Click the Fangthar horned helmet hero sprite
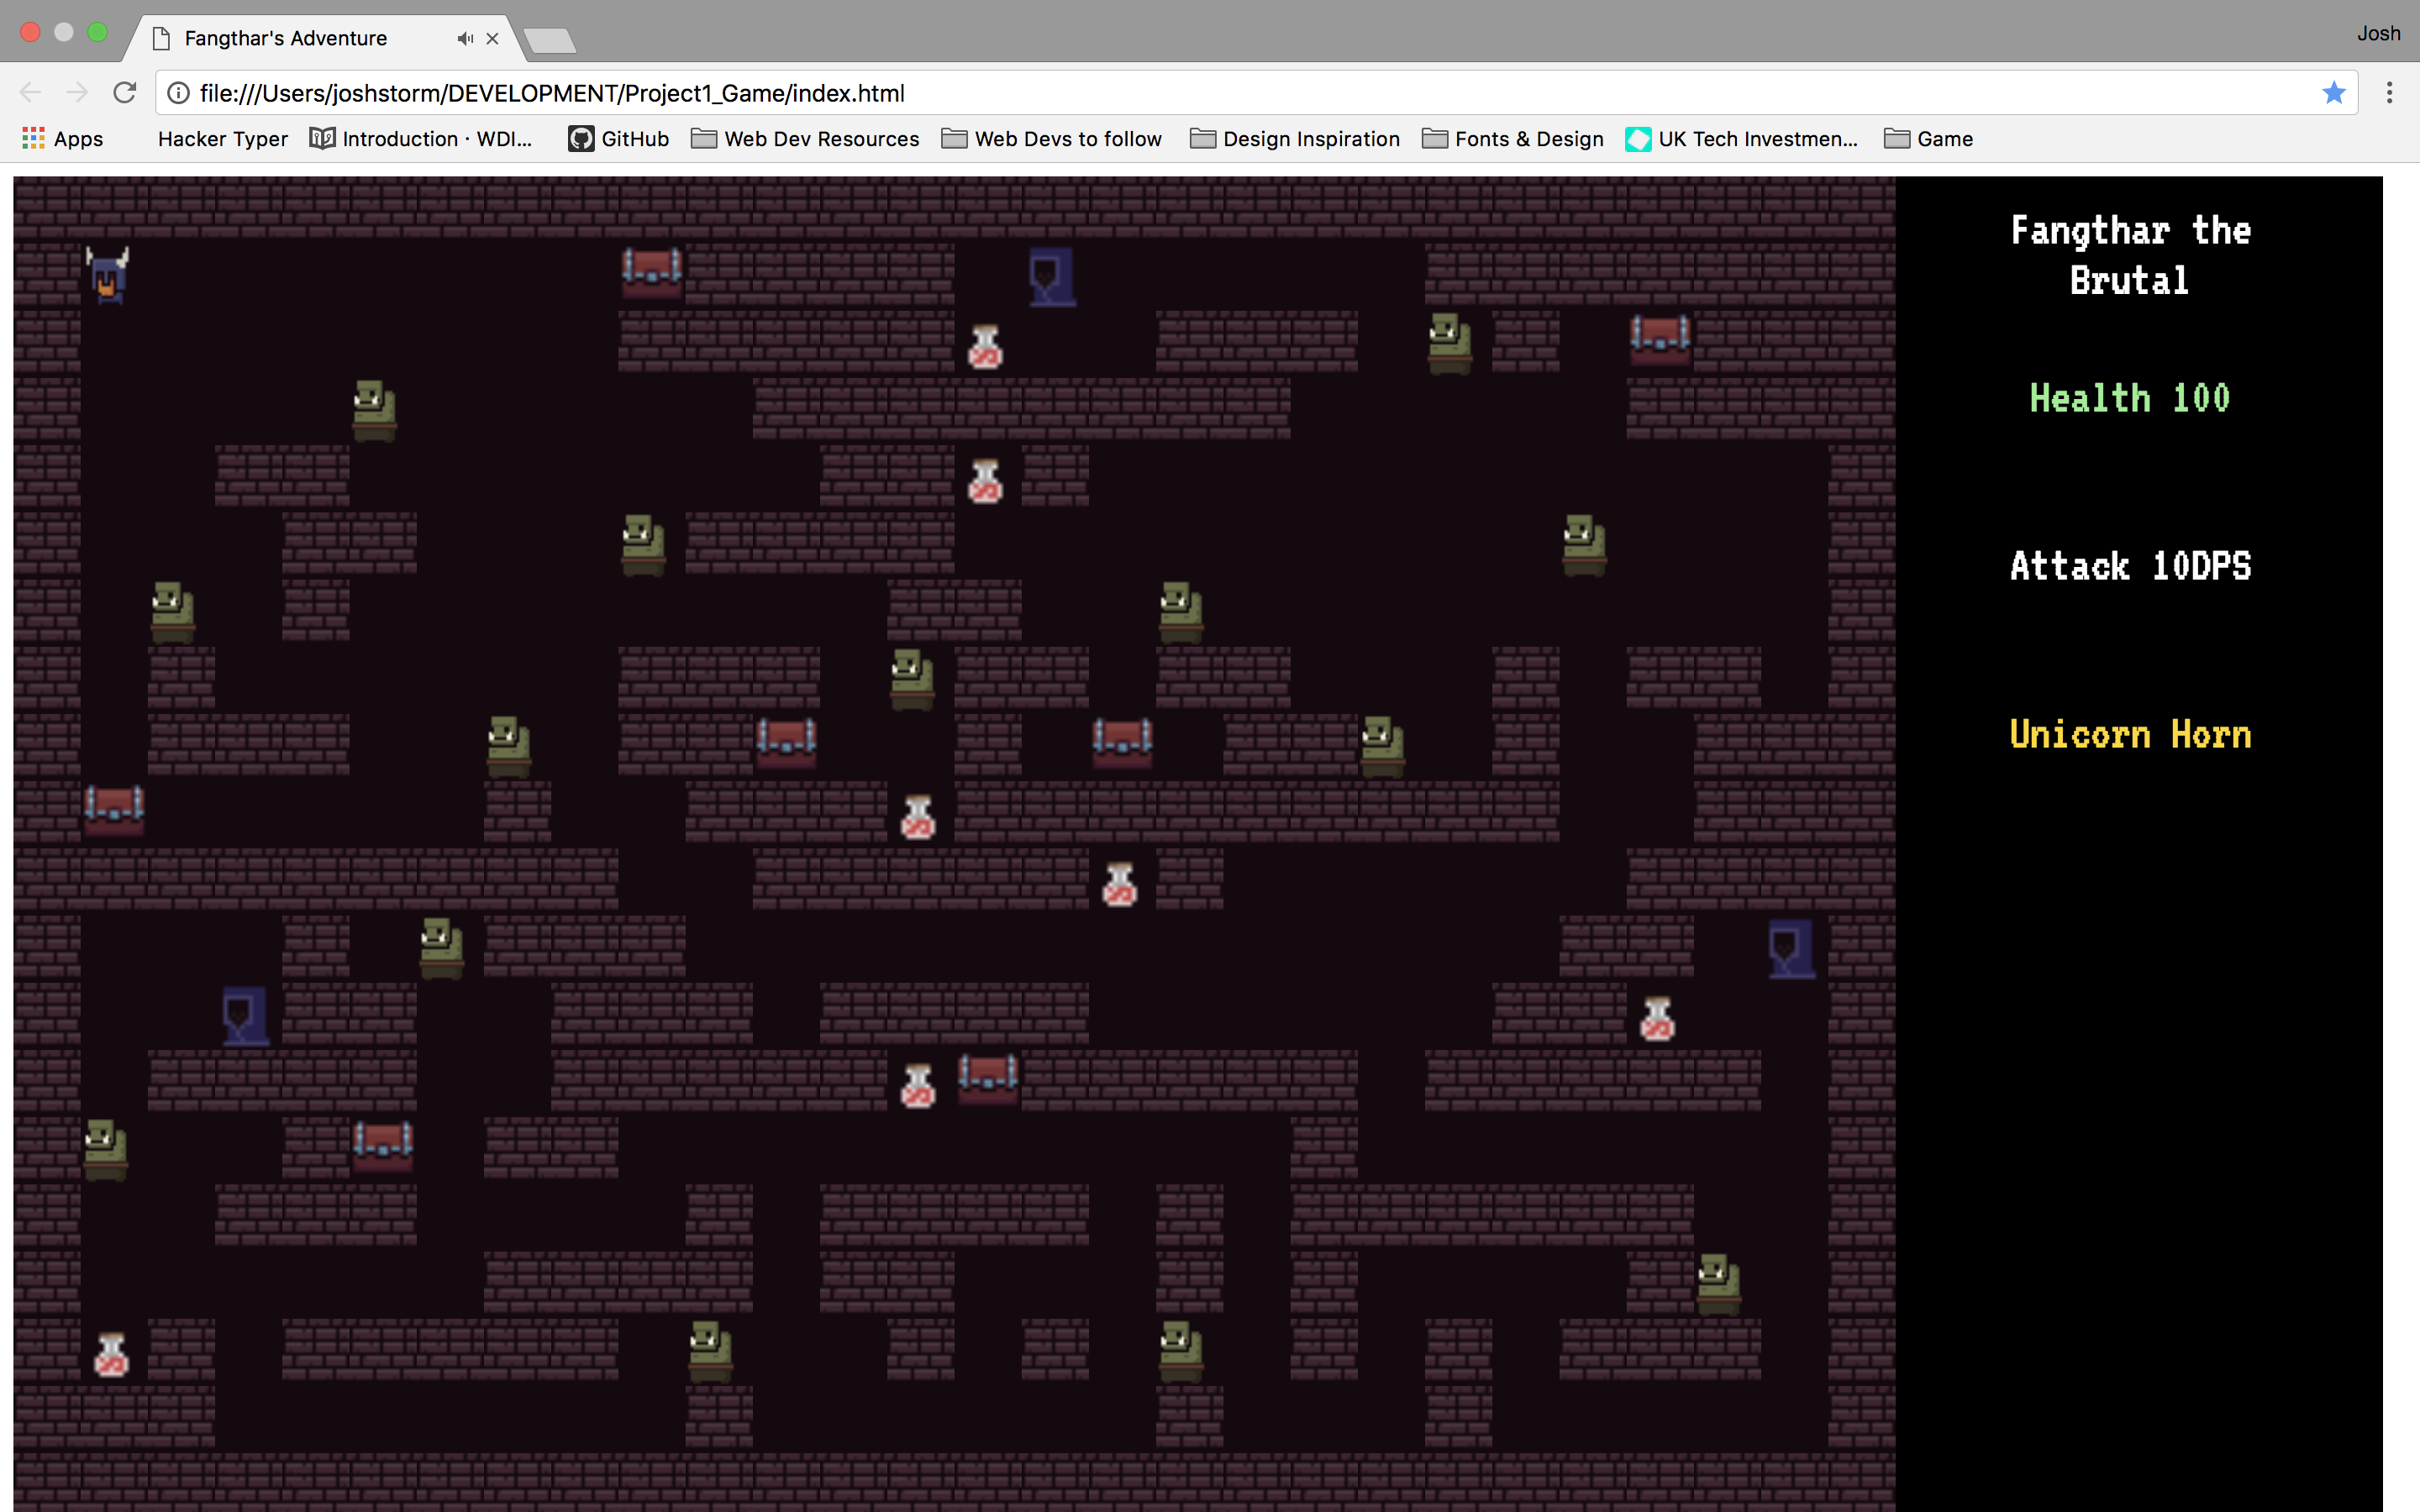The image size is (2420, 1512). point(107,275)
